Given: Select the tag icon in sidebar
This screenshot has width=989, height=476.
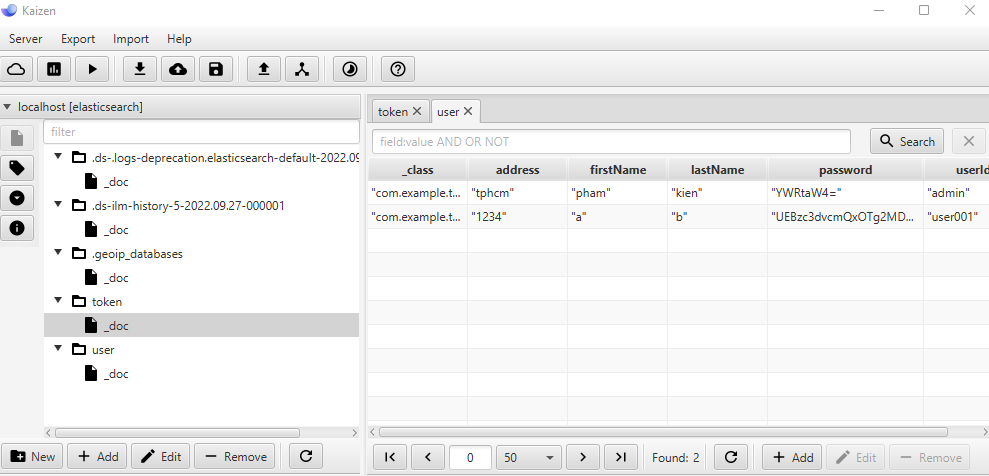Looking at the screenshot, I should click(17, 168).
